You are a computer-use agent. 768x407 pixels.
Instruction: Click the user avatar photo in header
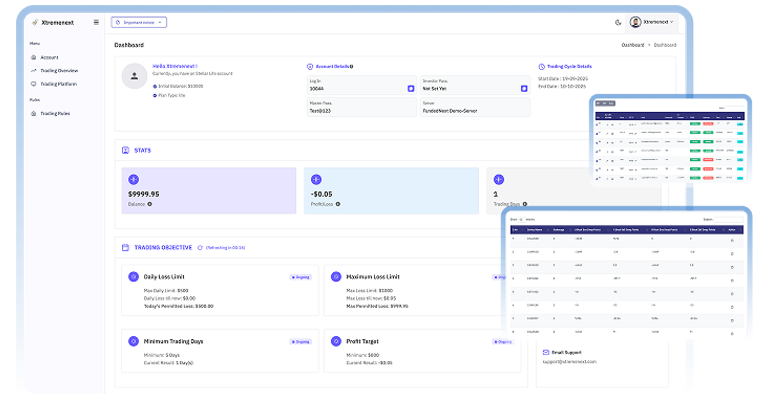635,22
